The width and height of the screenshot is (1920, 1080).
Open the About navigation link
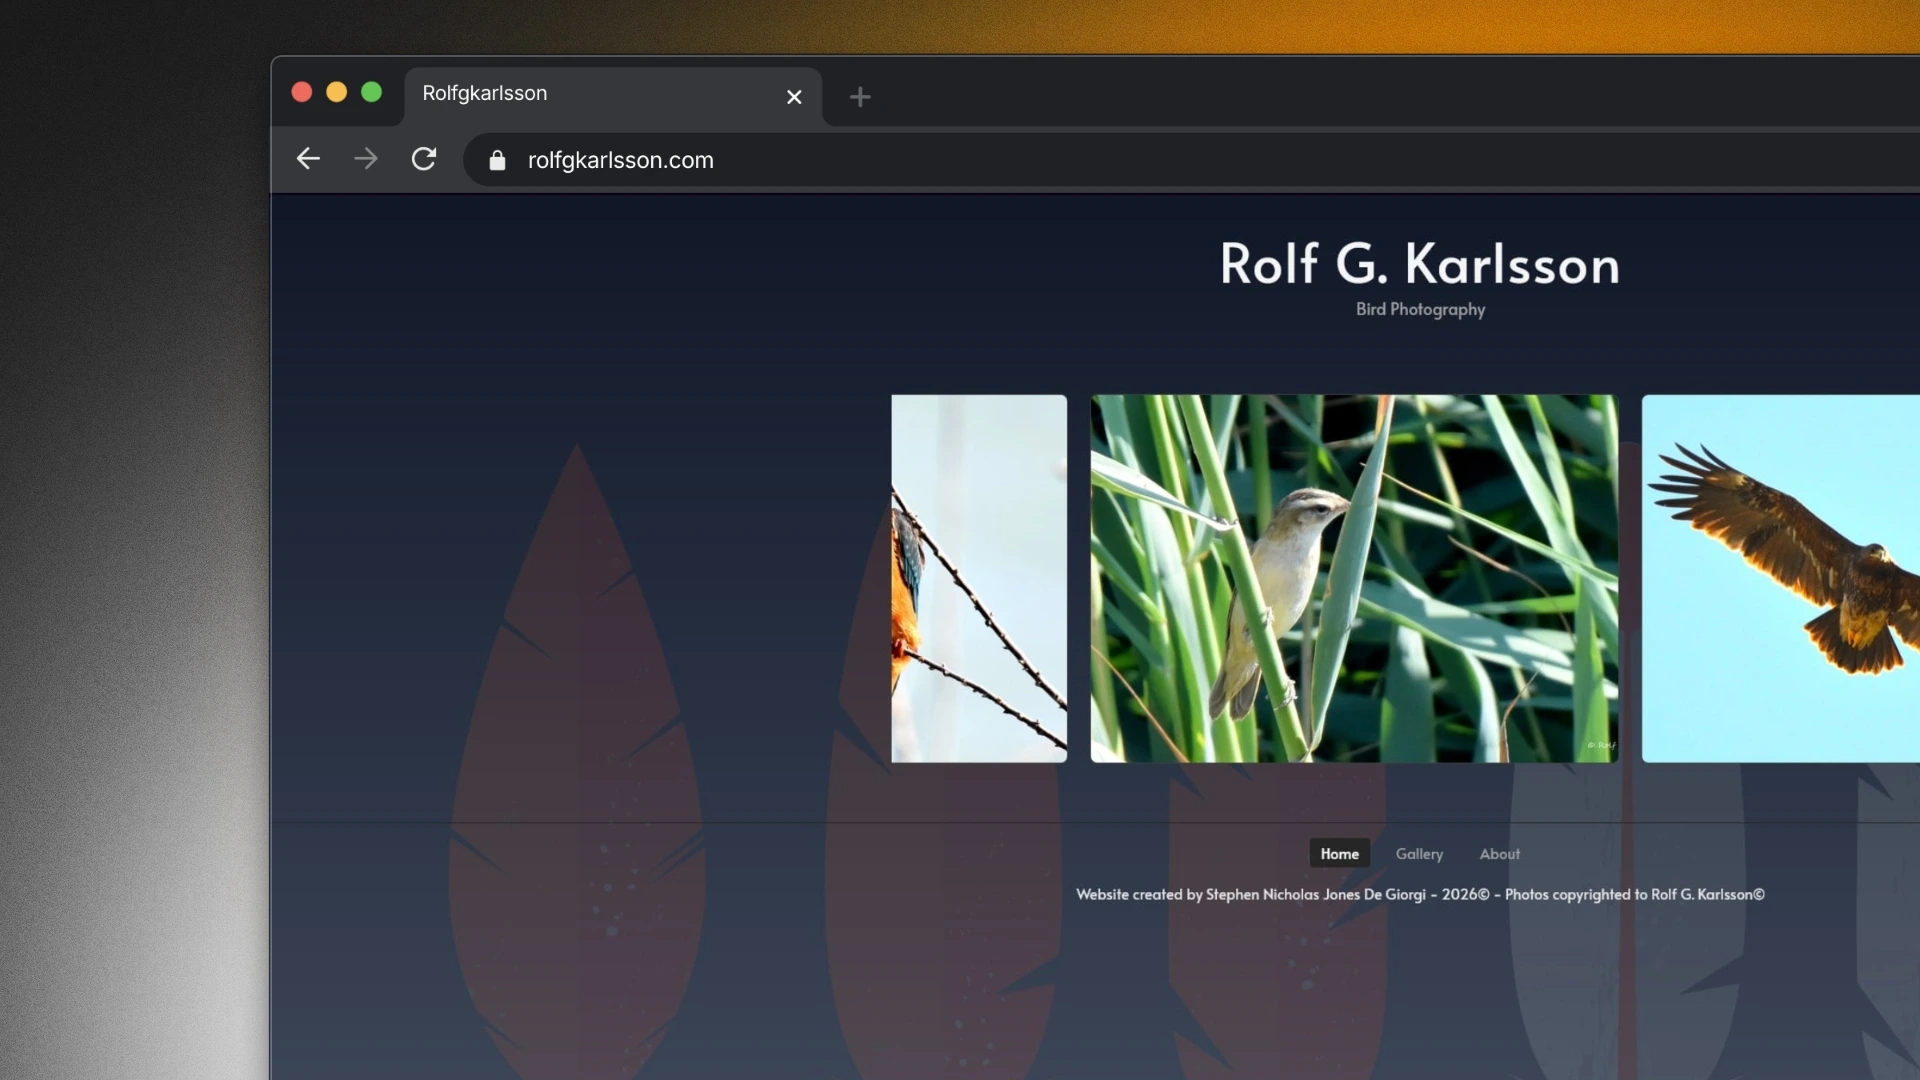click(x=1500, y=854)
